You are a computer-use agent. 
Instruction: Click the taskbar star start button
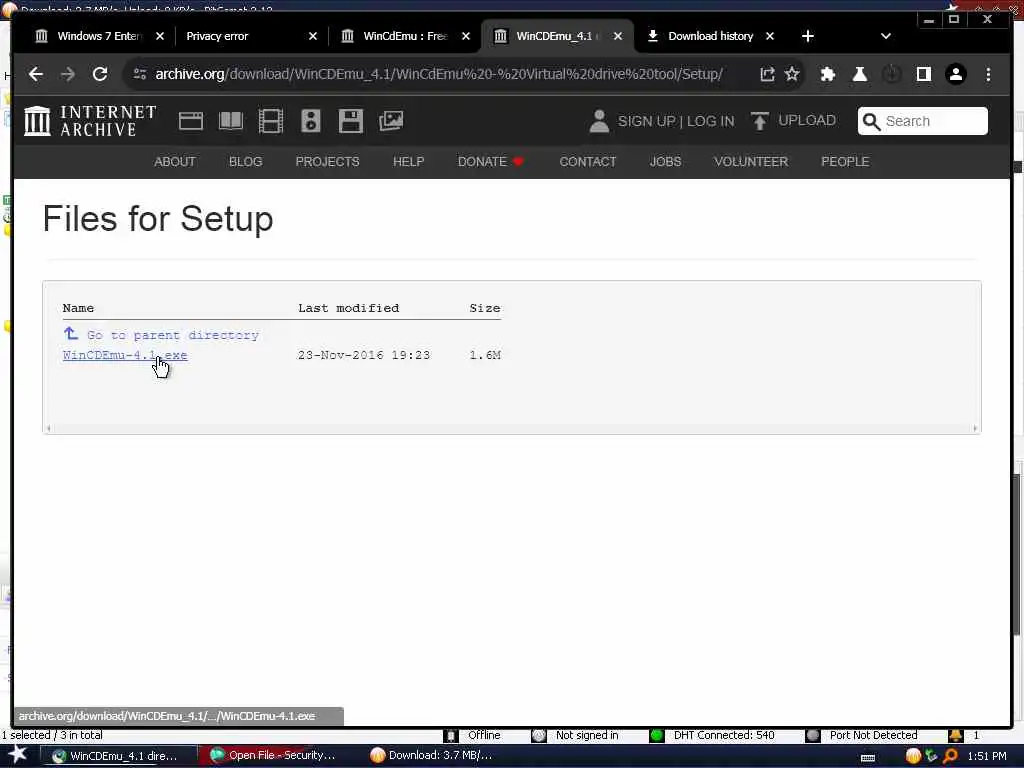click(17, 755)
